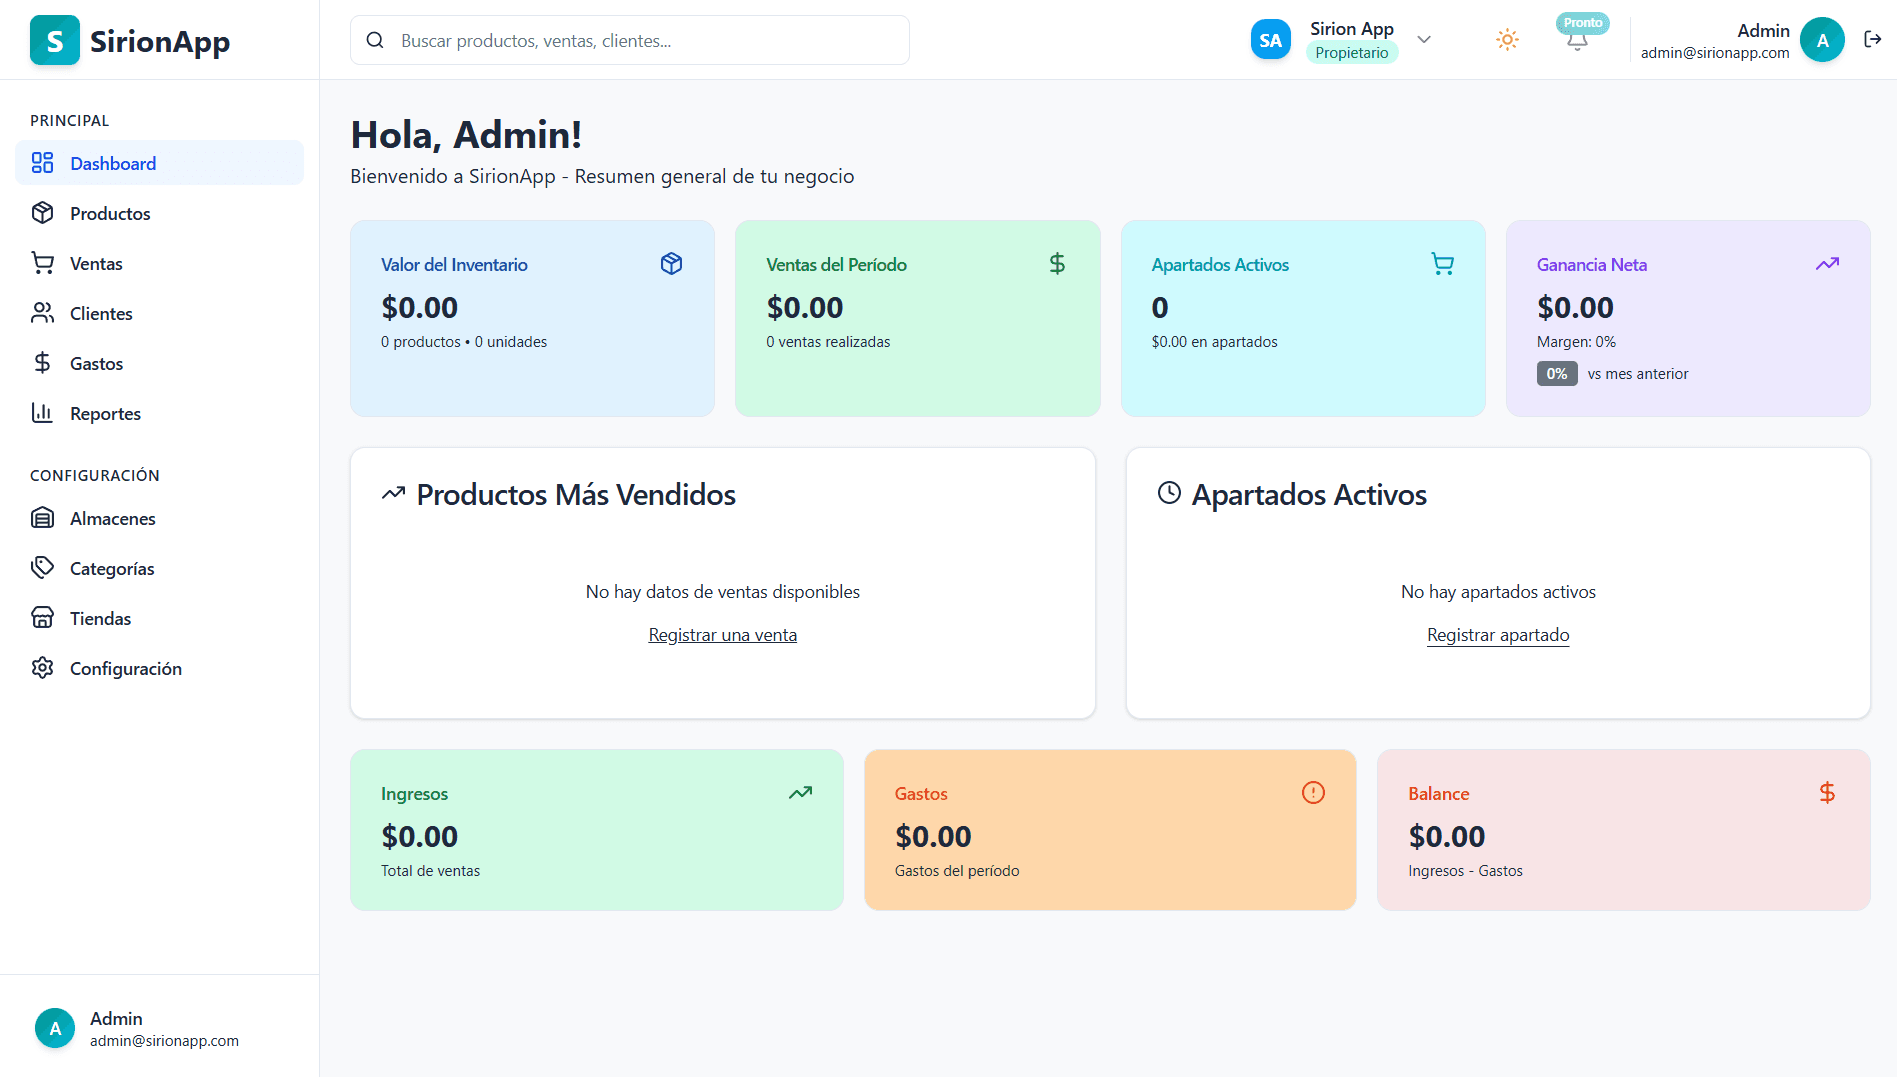Expand the Sirion App store dropdown chevron
This screenshot has width=1897, height=1077.
click(x=1424, y=40)
